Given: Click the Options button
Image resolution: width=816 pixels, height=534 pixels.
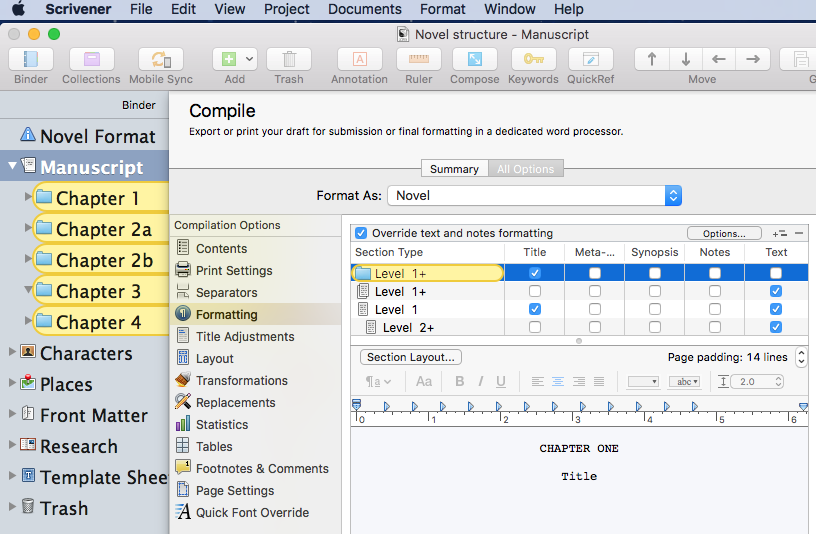Looking at the screenshot, I should tap(724, 234).
